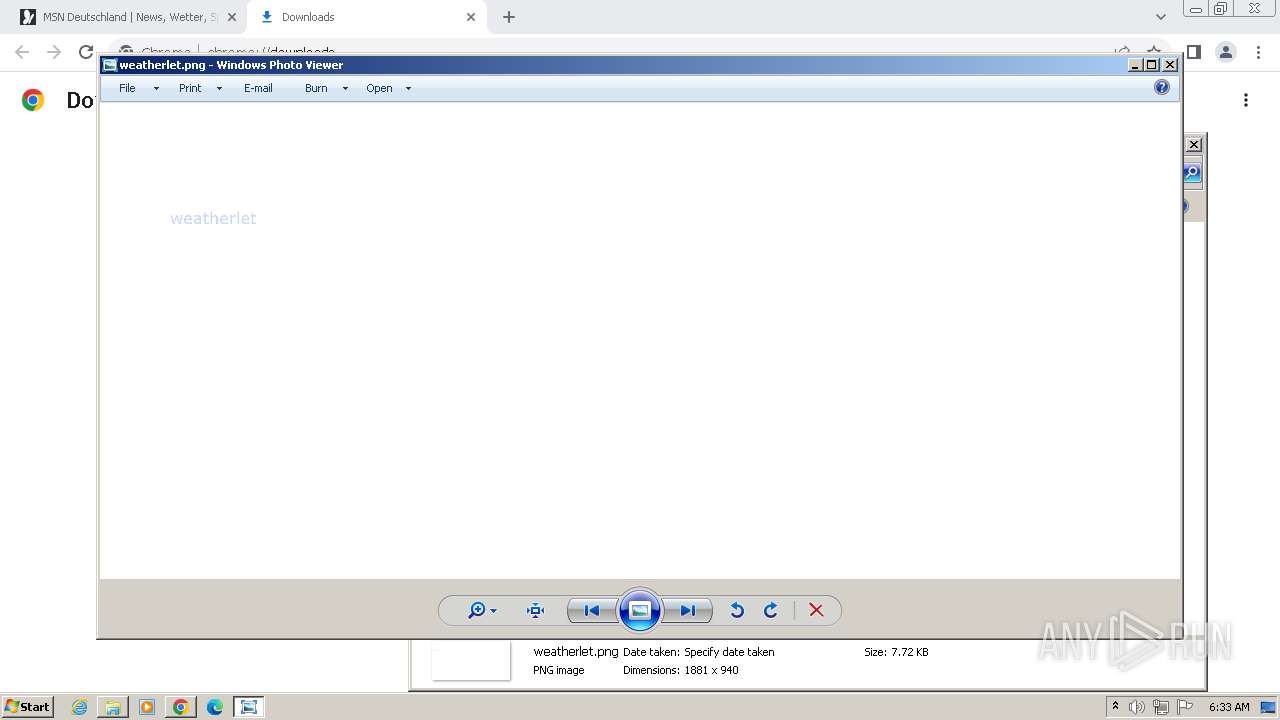Click Chrome forward arrow
This screenshot has width=1280, height=720.
(x=54, y=52)
